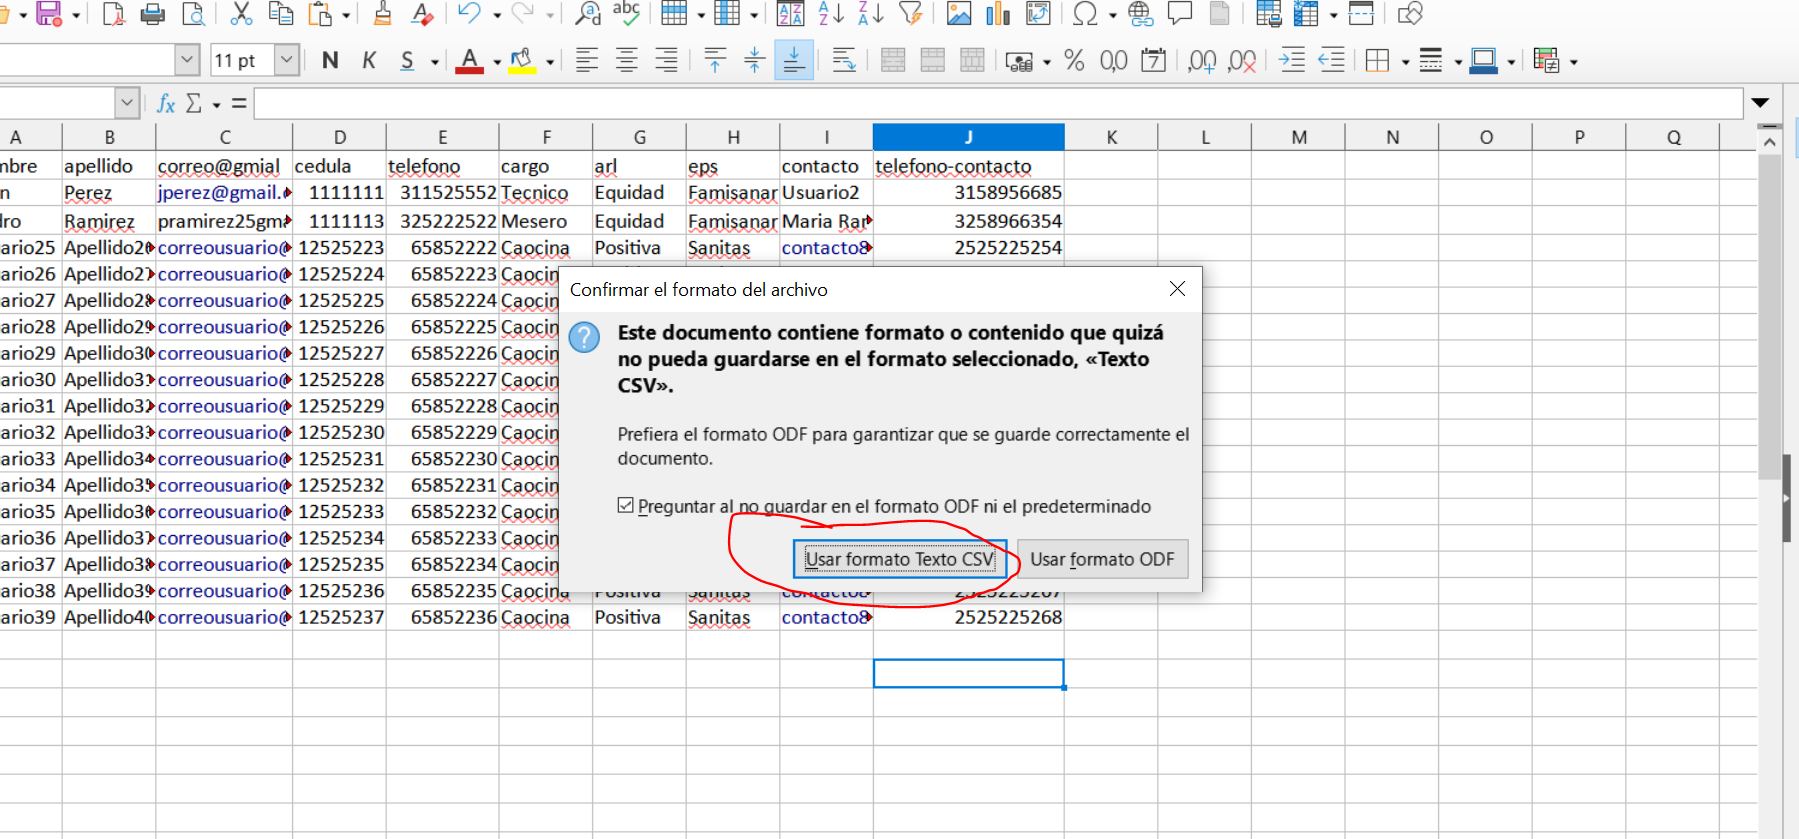Run the Spelling check icon
Image resolution: width=1799 pixels, height=839 pixels.
[x=627, y=14]
